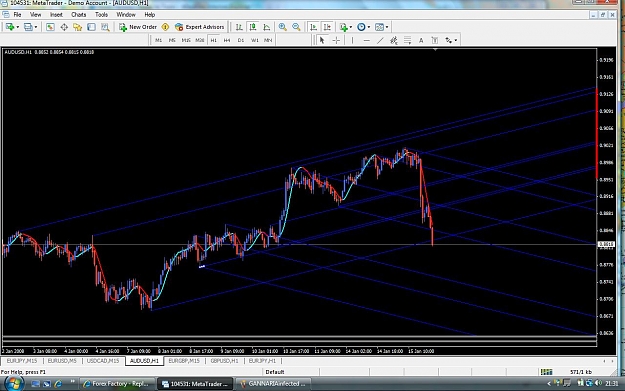Open GANNARIAinfected taskbar window
625x391 pixels.
[x=272, y=384]
